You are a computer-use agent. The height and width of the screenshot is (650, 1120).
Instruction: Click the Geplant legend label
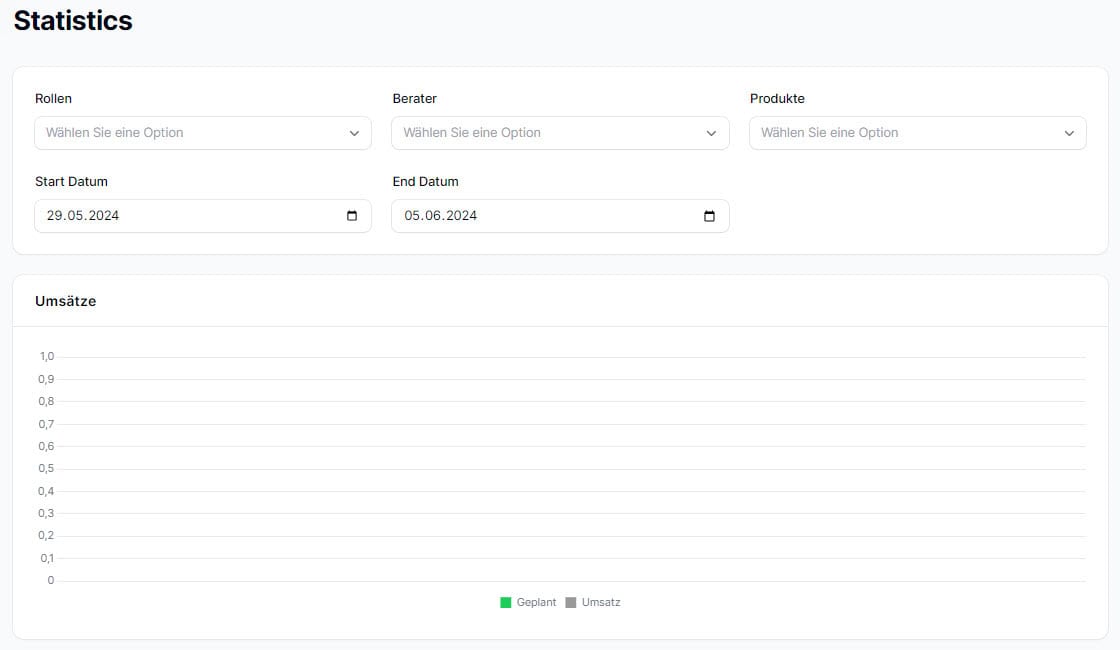[x=536, y=603]
